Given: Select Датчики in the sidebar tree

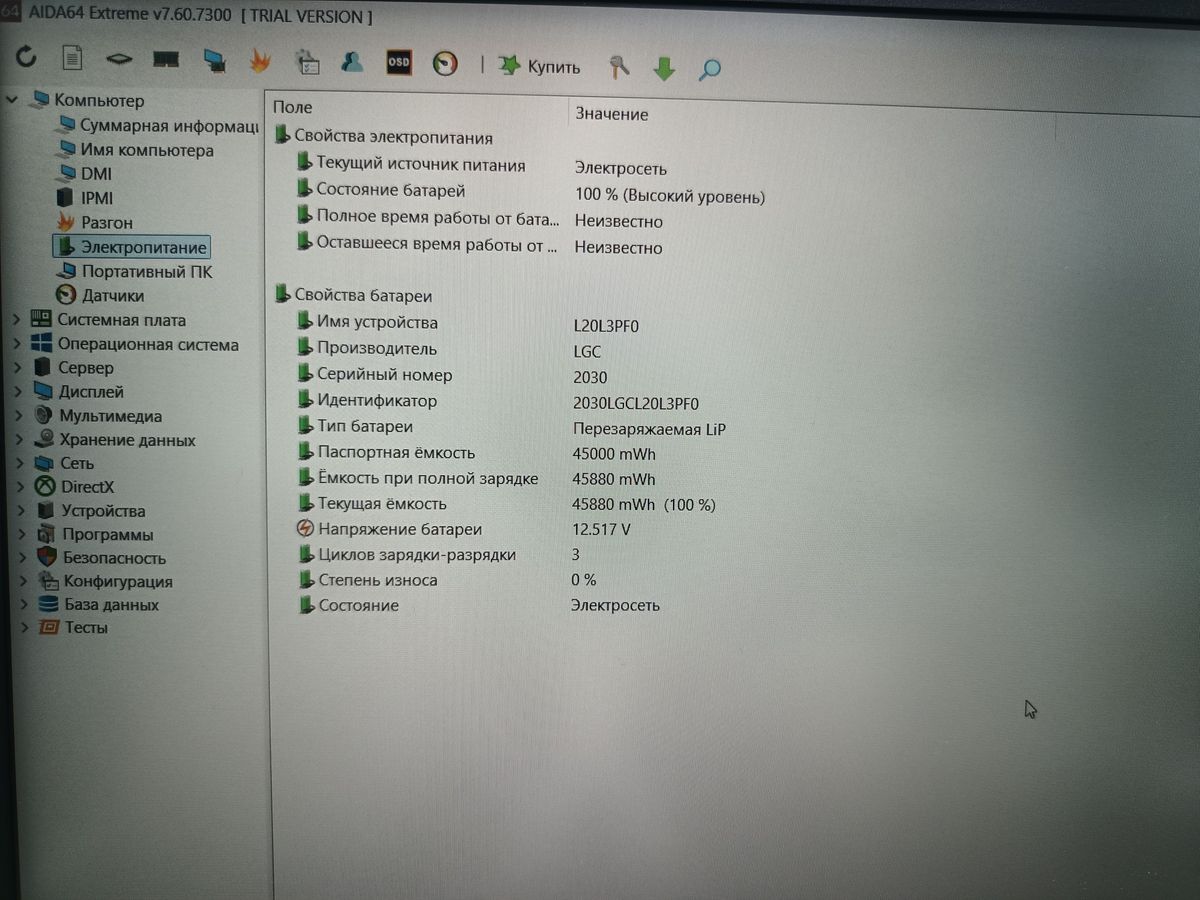Looking at the screenshot, I should point(112,296).
